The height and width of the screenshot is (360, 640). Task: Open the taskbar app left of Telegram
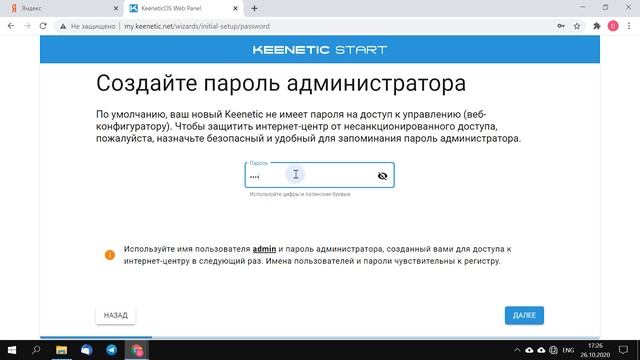87,350
